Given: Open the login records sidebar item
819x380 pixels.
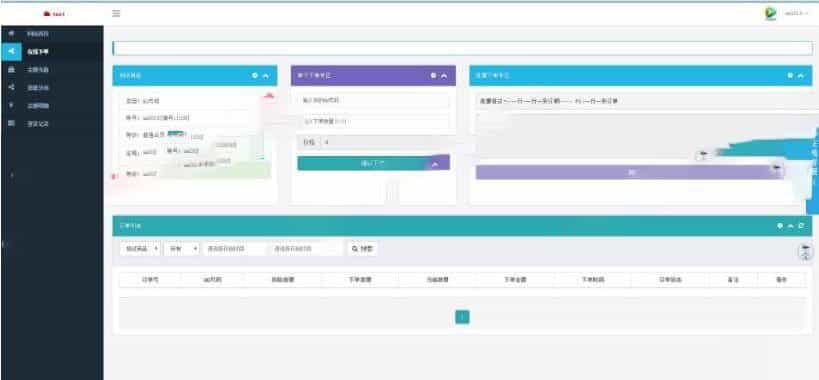Looking at the screenshot, I should pos(52,124).
